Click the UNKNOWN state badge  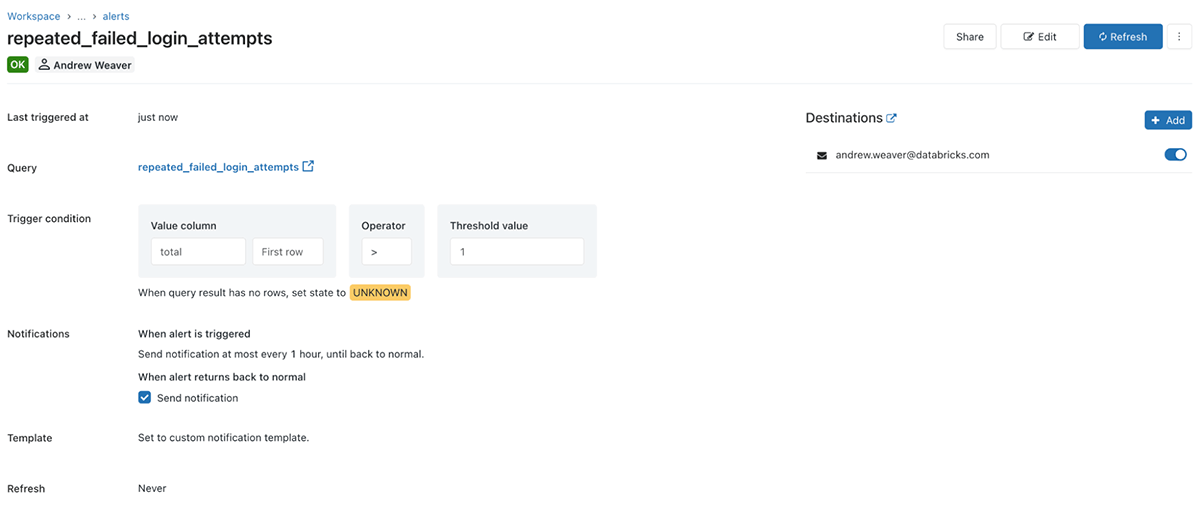click(x=380, y=293)
